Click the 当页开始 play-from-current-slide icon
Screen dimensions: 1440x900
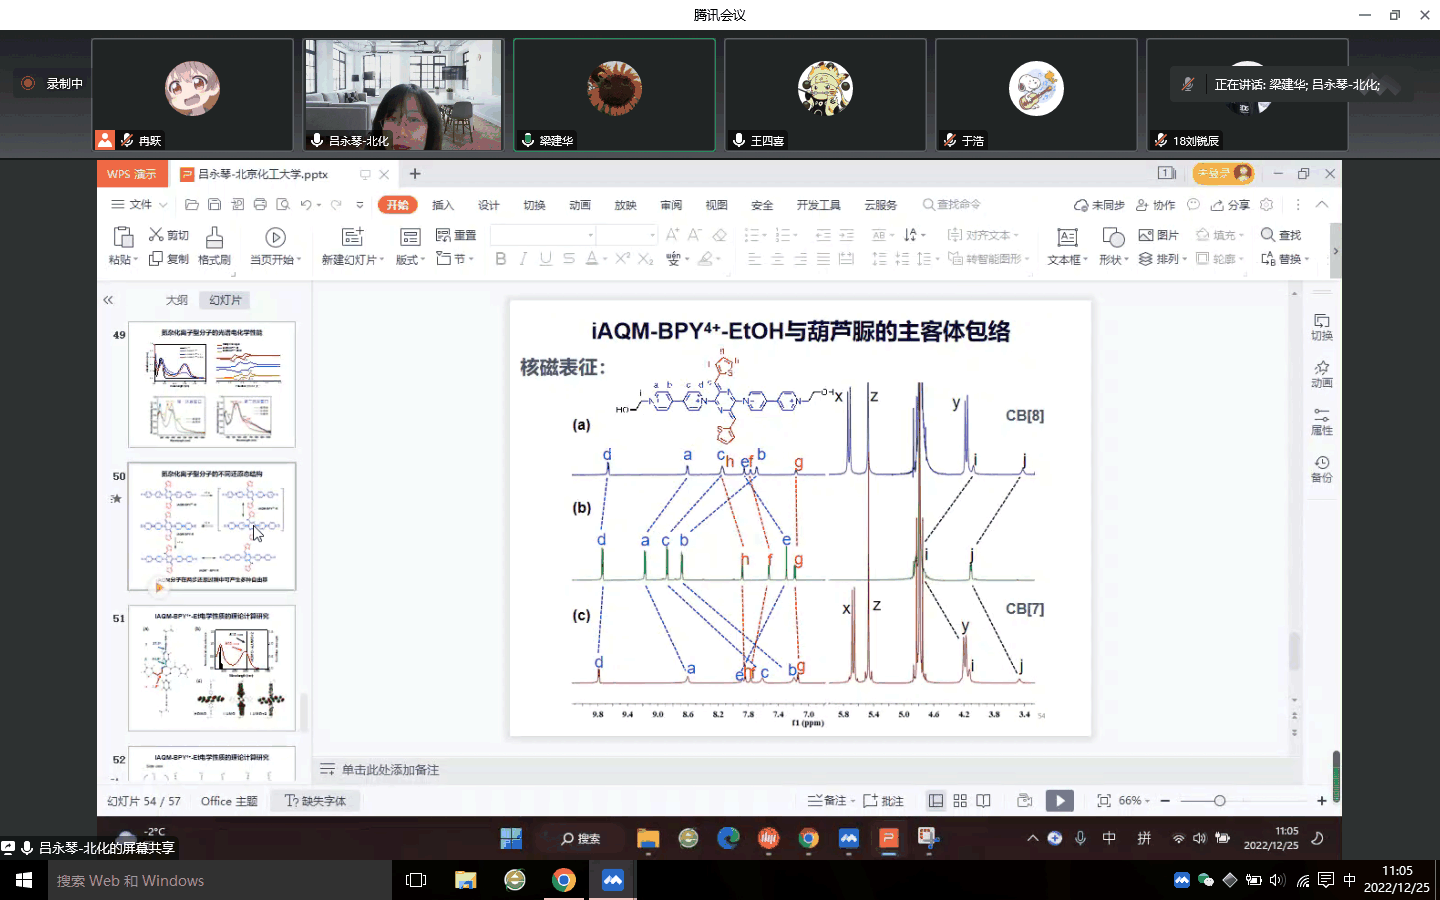[x=274, y=238]
